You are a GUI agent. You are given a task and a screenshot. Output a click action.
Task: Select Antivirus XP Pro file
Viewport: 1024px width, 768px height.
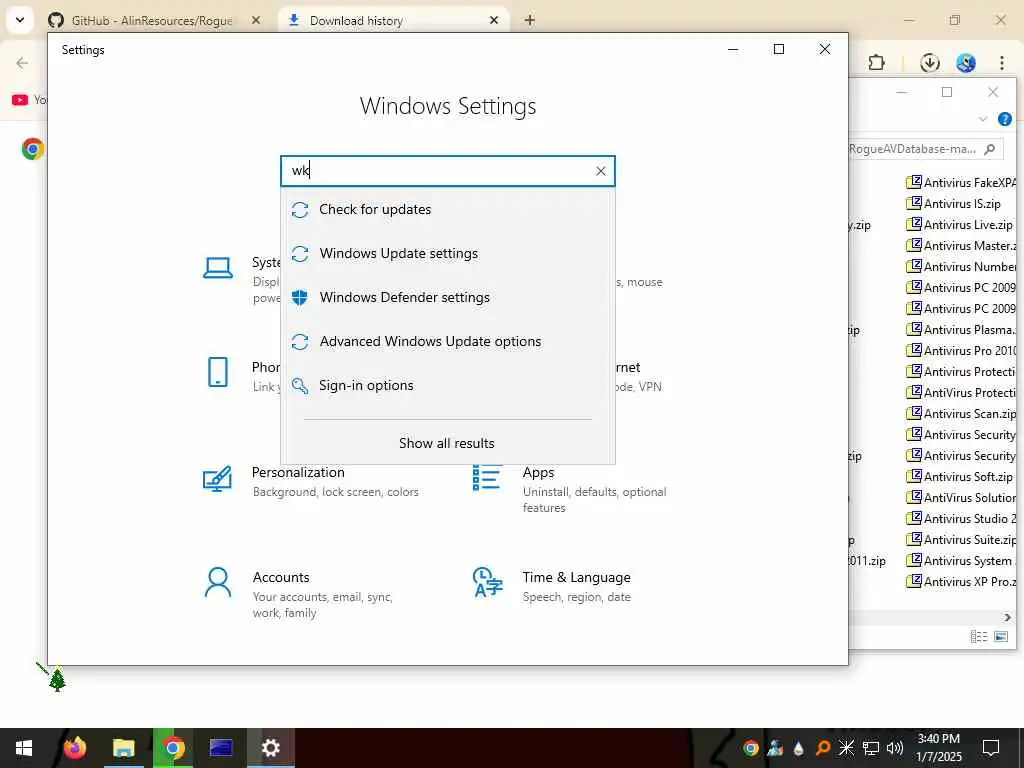(x=961, y=581)
